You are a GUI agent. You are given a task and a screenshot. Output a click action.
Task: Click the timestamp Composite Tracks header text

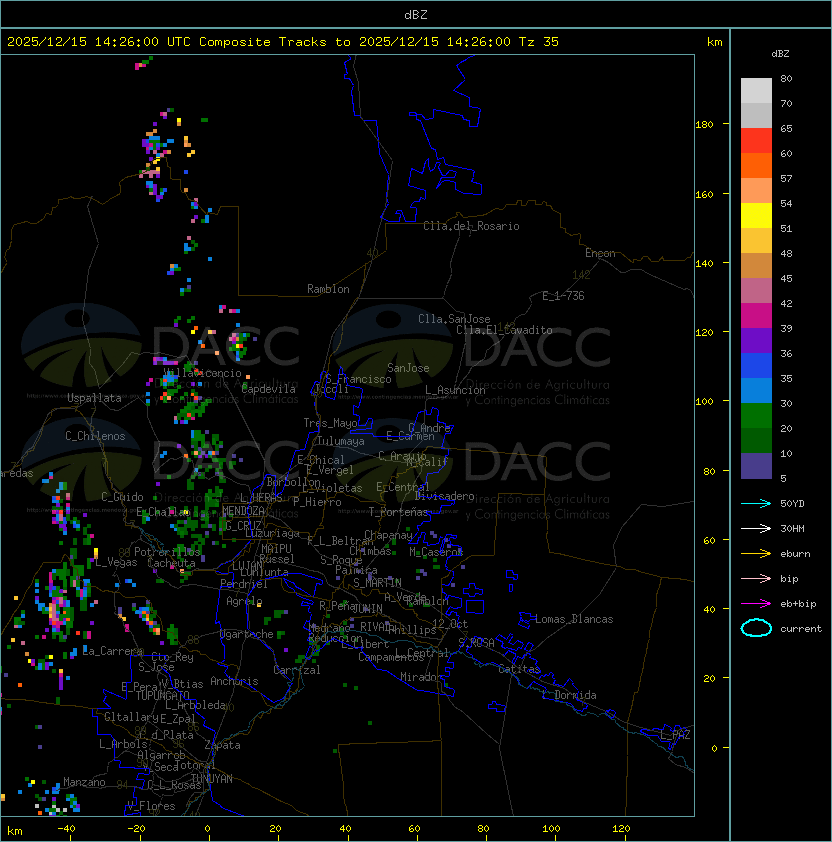283,42
